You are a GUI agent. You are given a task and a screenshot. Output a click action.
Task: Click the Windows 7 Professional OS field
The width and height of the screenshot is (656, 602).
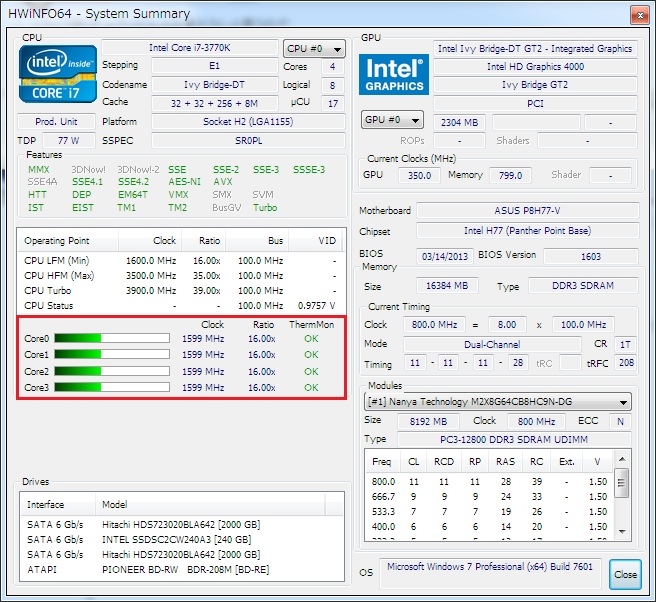point(490,573)
